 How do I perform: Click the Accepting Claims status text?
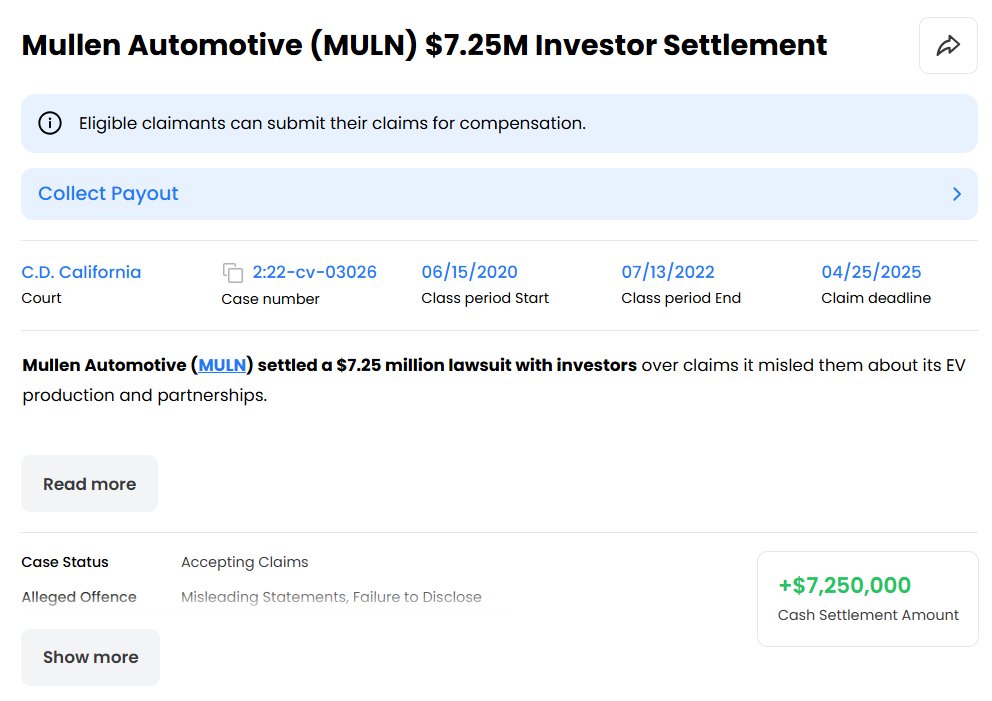tap(245, 562)
